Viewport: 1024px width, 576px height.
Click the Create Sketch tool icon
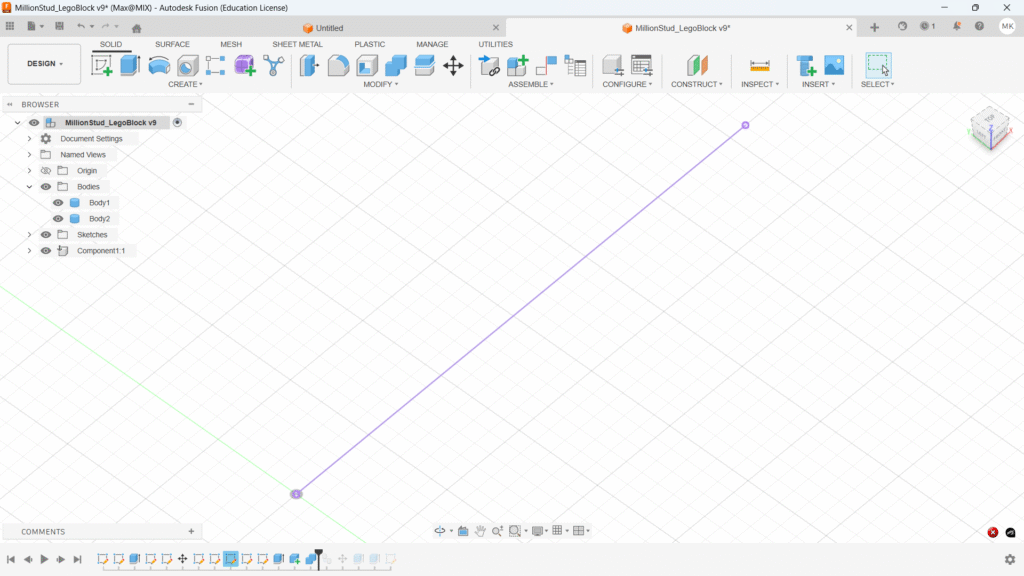[x=102, y=66]
